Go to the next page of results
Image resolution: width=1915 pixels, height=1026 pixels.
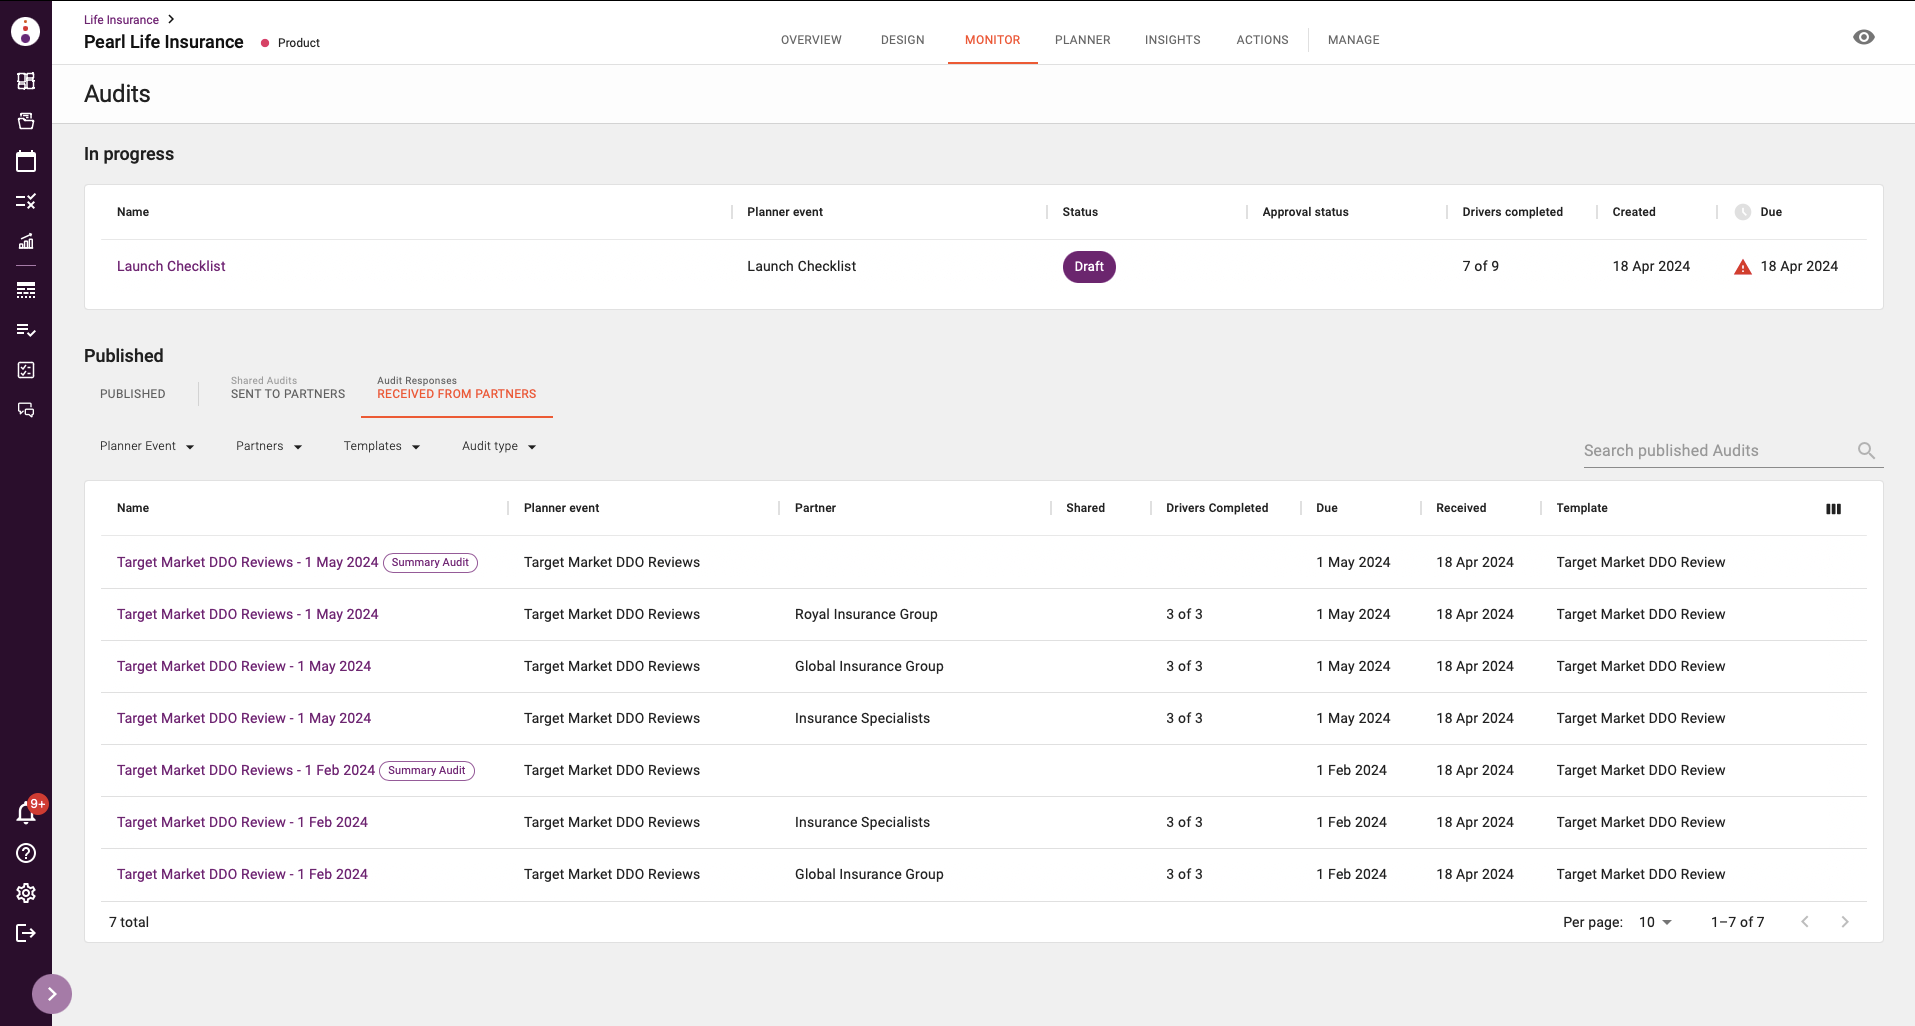pyautogui.click(x=1845, y=922)
